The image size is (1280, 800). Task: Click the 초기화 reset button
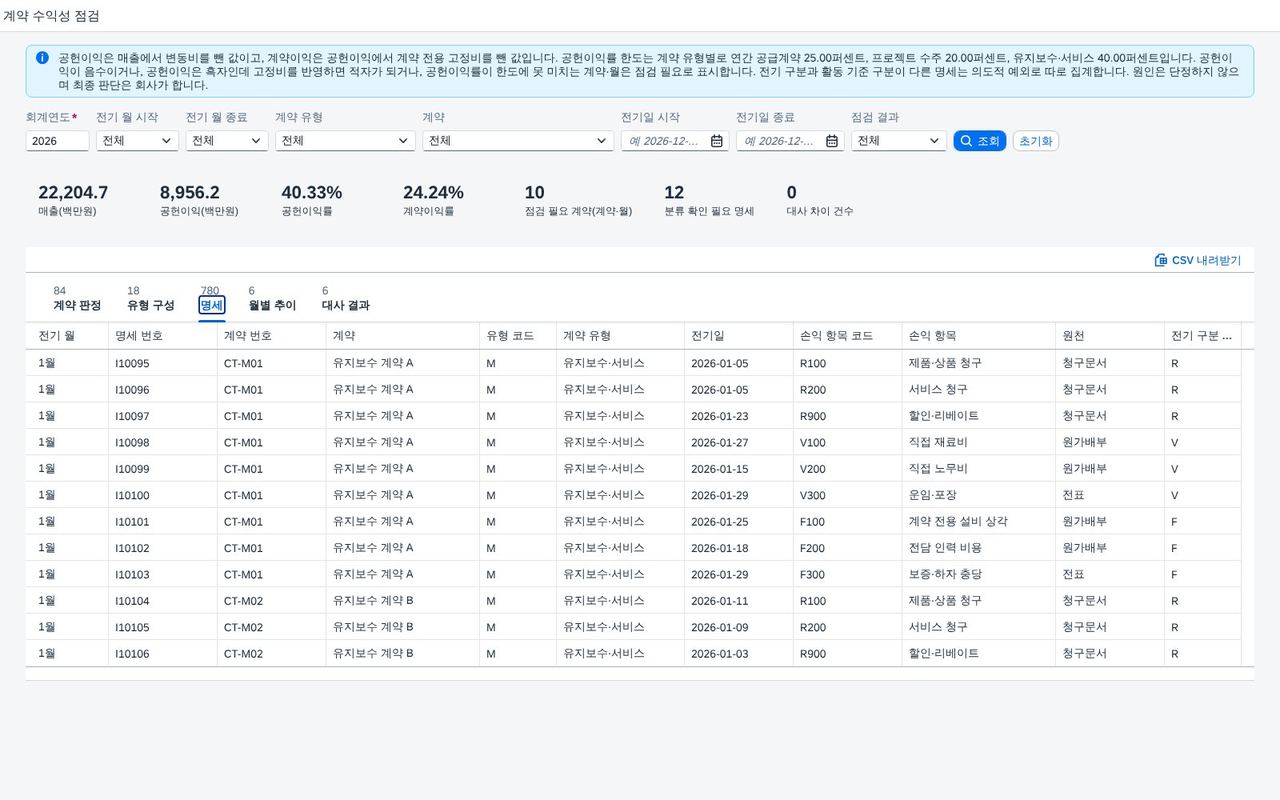[x=1035, y=141]
